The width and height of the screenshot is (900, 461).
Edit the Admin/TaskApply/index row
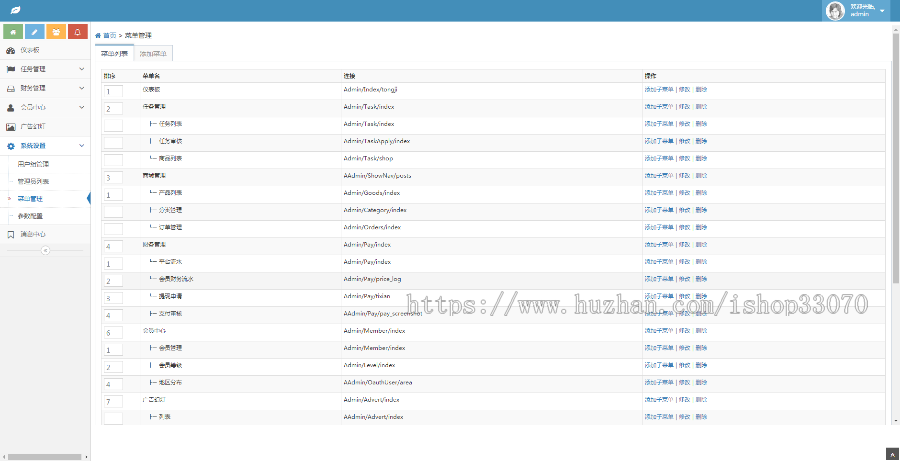pyautogui.click(x=684, y=141)
